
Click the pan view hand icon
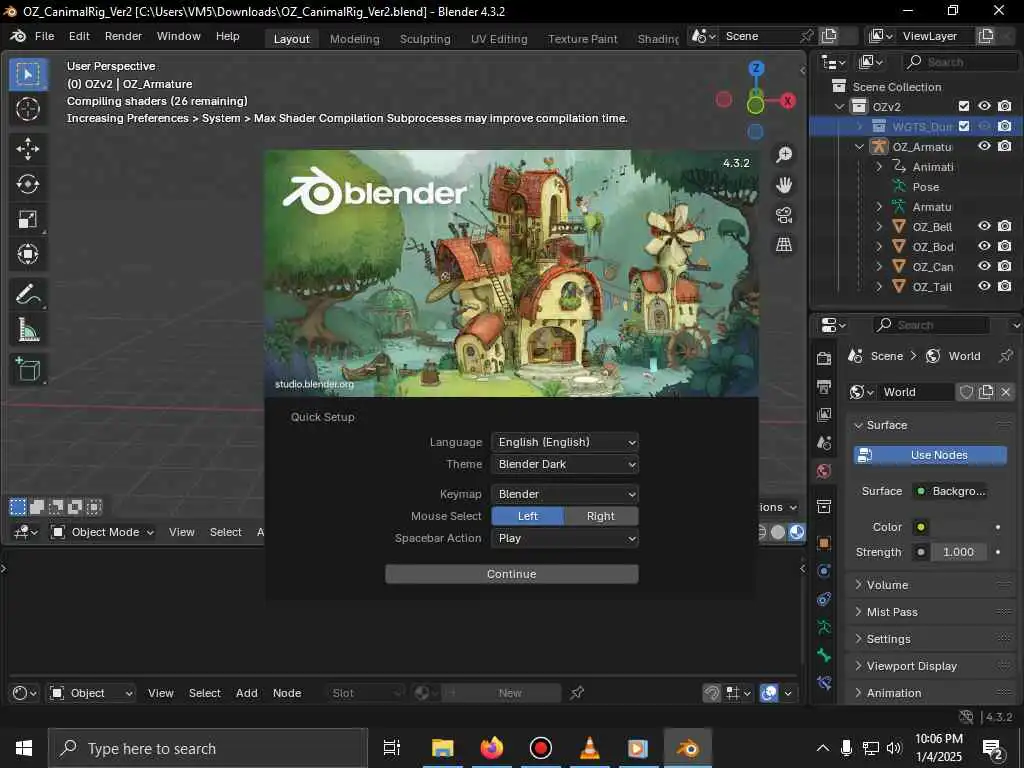point(784,185)
